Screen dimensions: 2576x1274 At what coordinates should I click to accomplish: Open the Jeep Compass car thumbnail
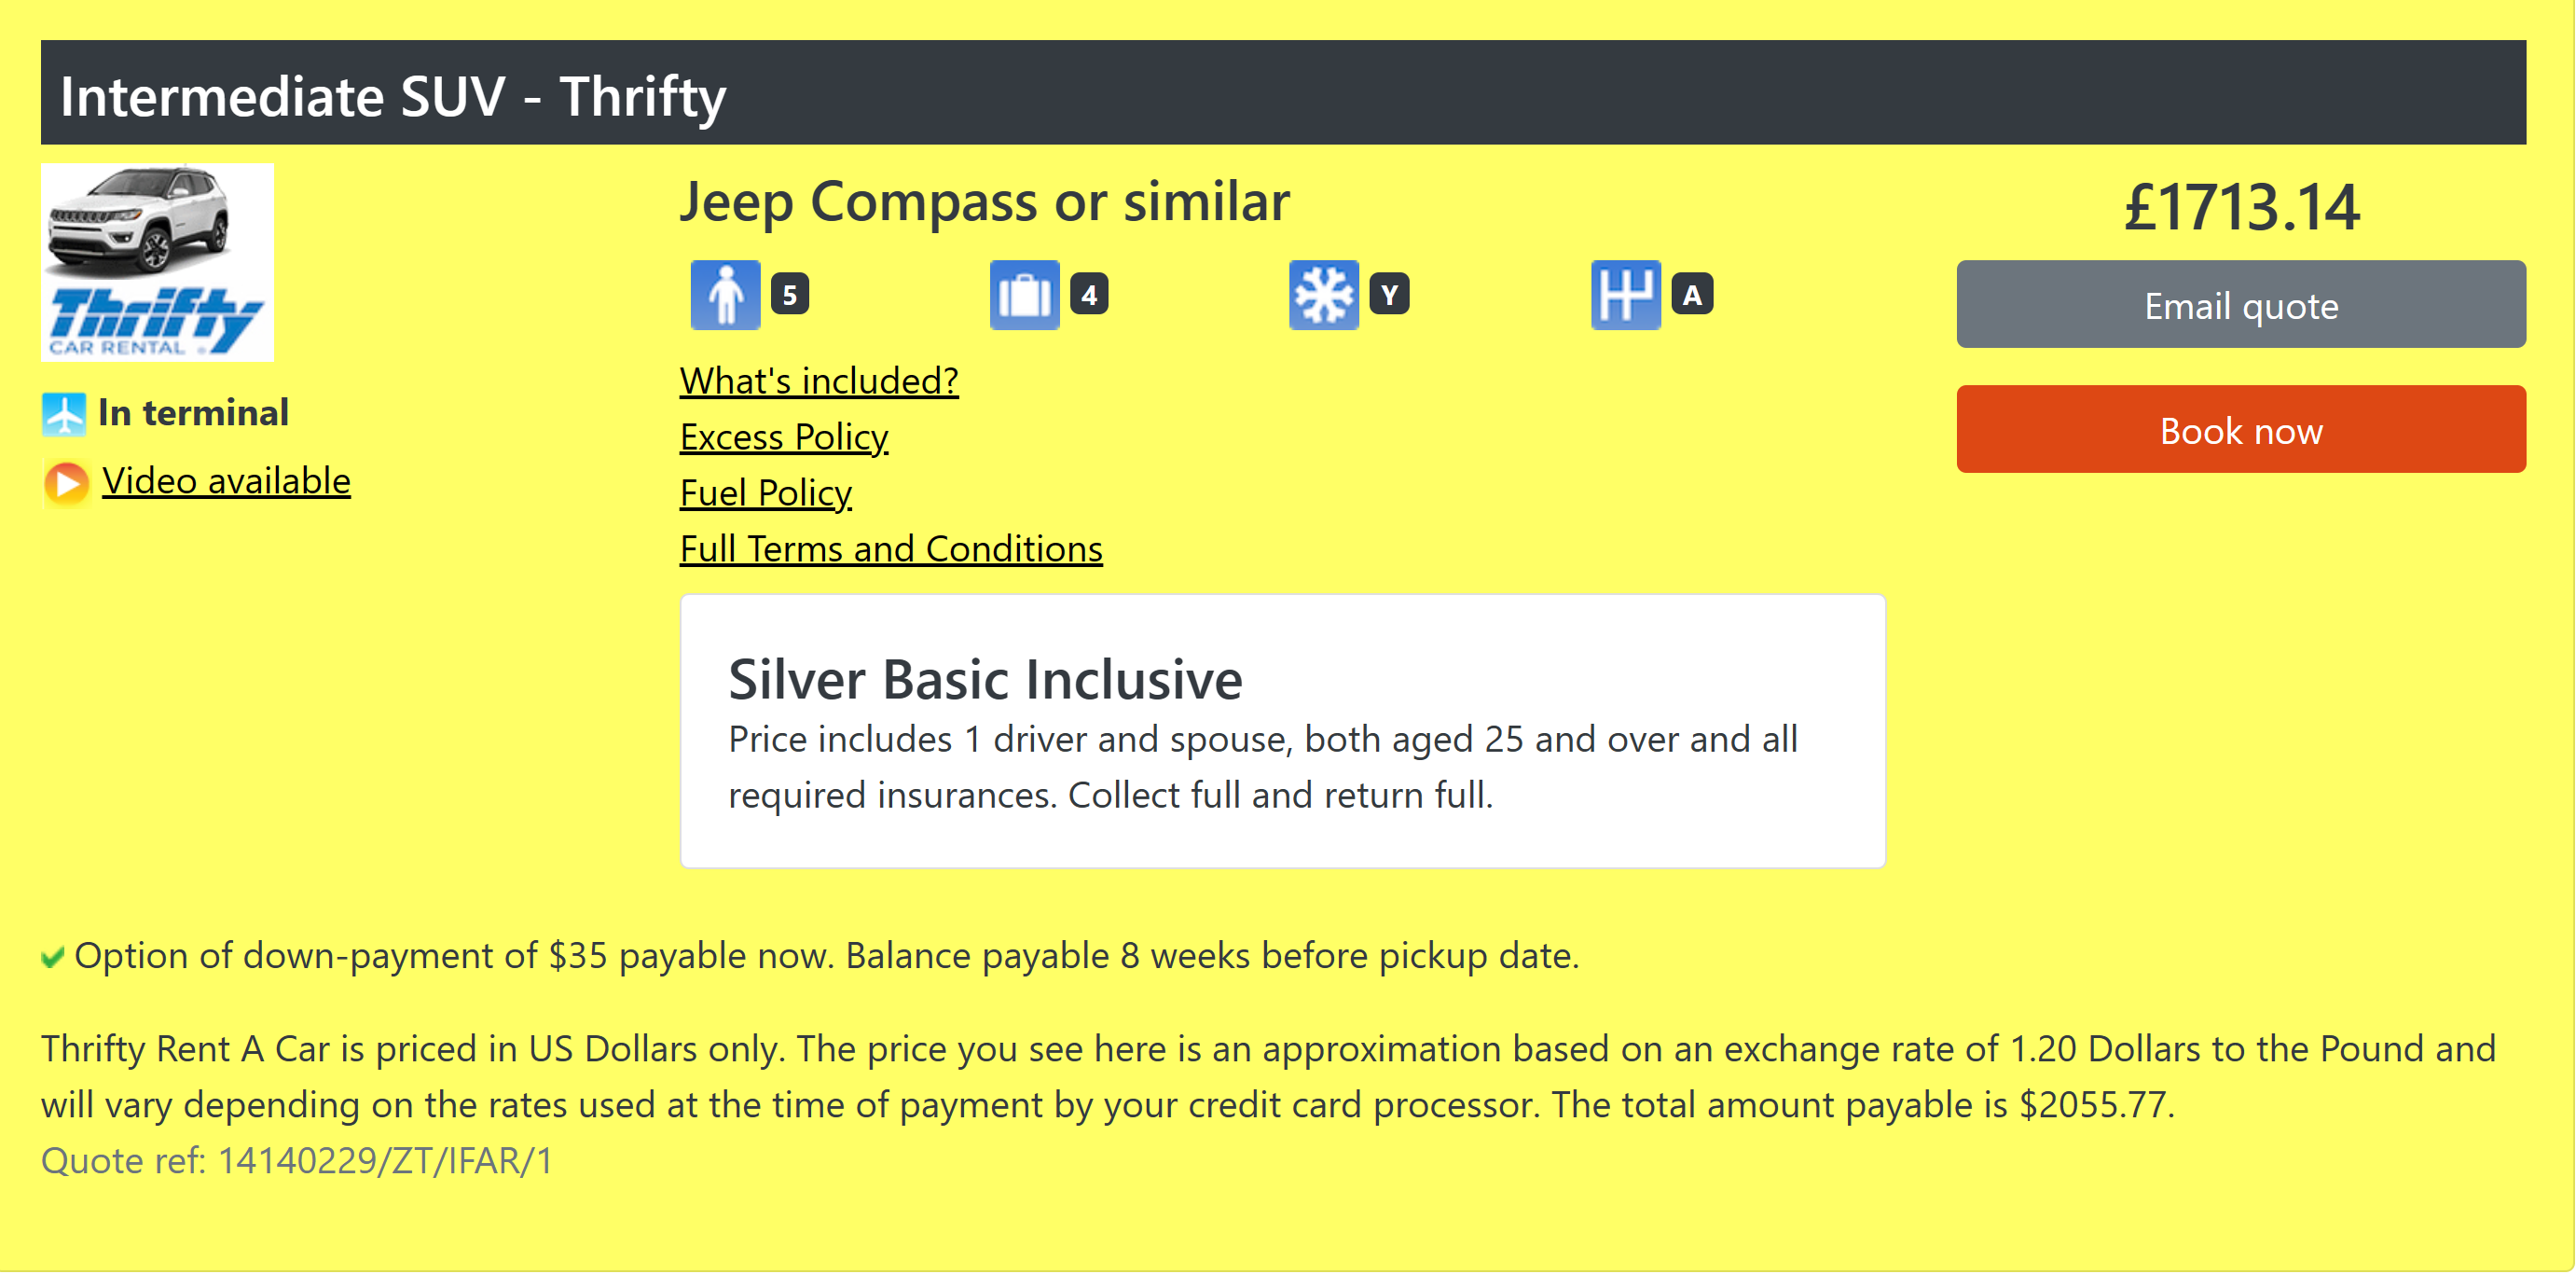coord(140,219)
